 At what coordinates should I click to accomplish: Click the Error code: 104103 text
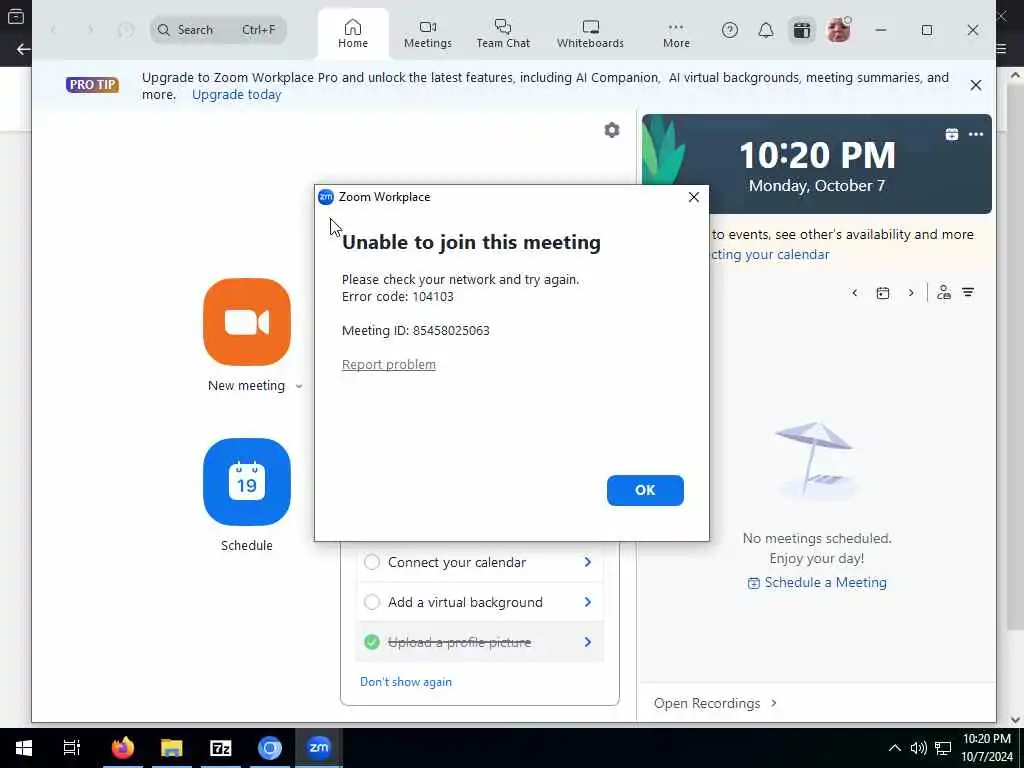pos(397,296)
